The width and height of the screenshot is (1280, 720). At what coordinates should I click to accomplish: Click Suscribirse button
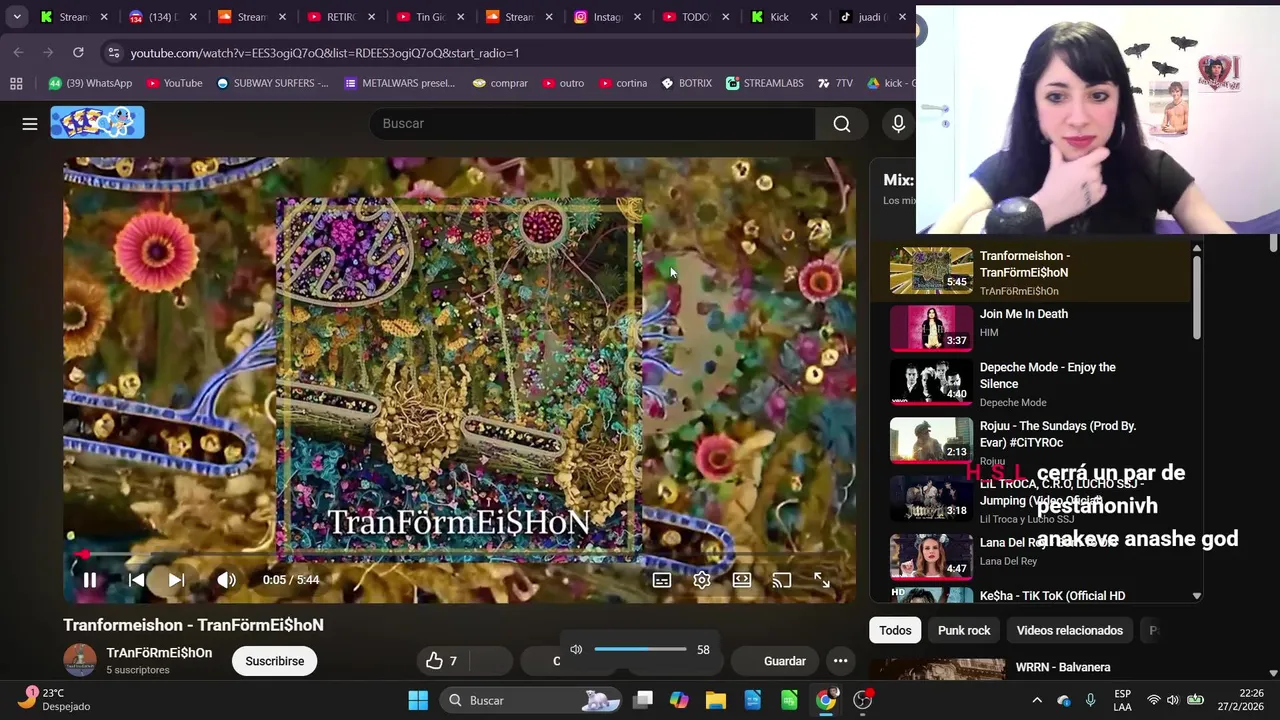click(x=275, y=661)
